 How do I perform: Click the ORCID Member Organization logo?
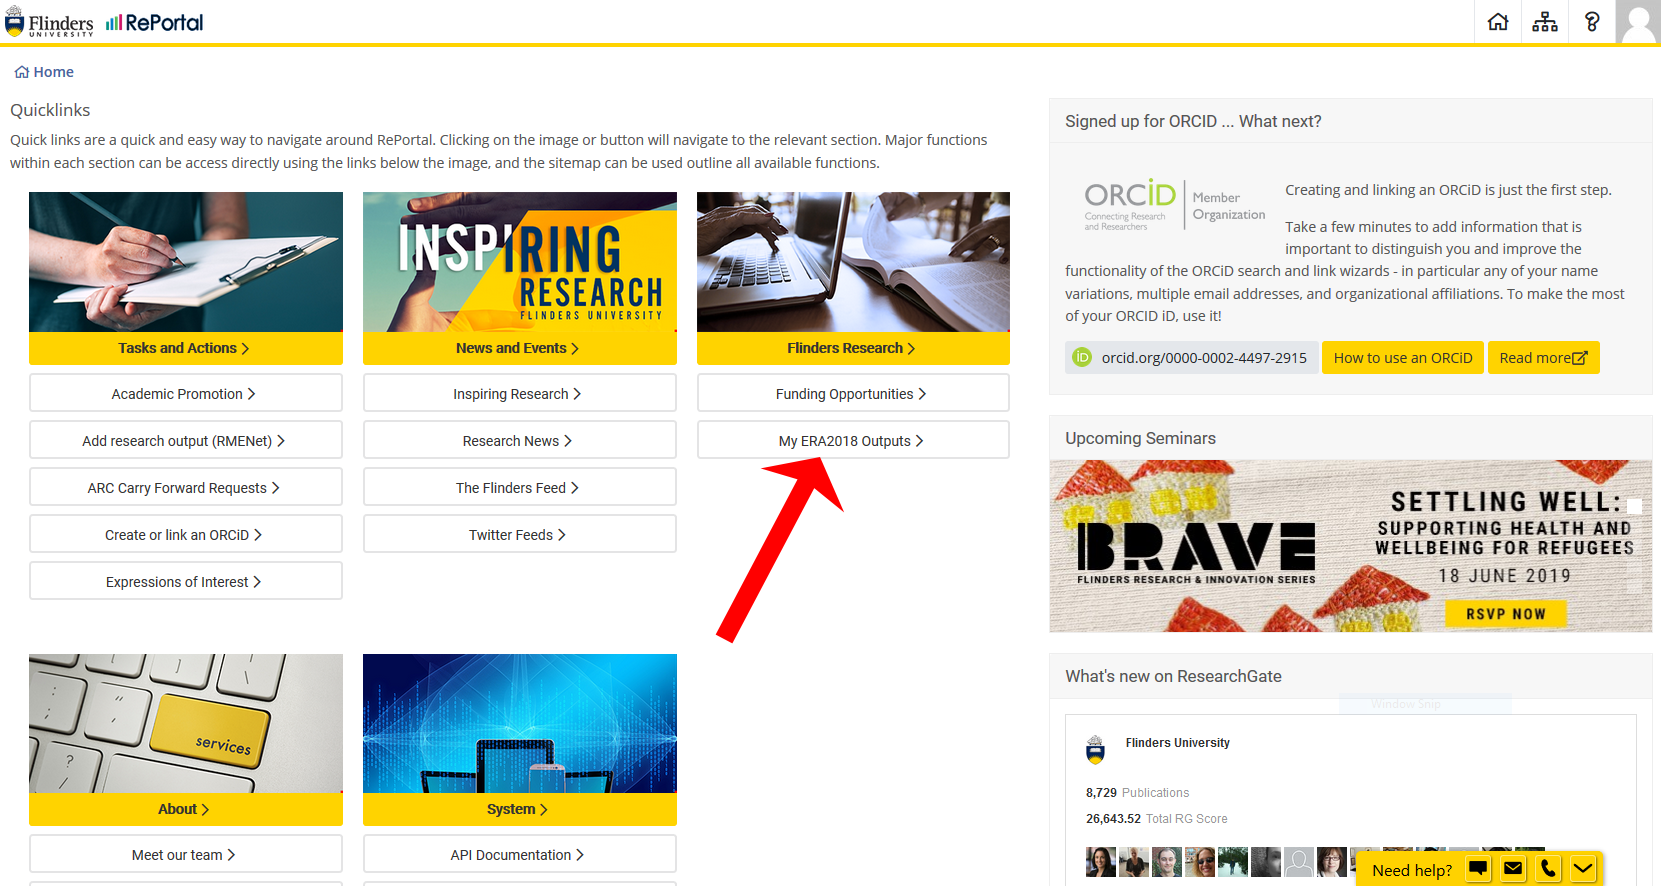(1174, 205)
